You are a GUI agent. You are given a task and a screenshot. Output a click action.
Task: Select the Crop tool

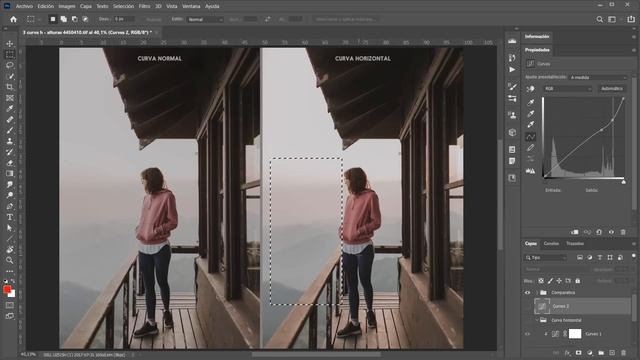point(10,87)
